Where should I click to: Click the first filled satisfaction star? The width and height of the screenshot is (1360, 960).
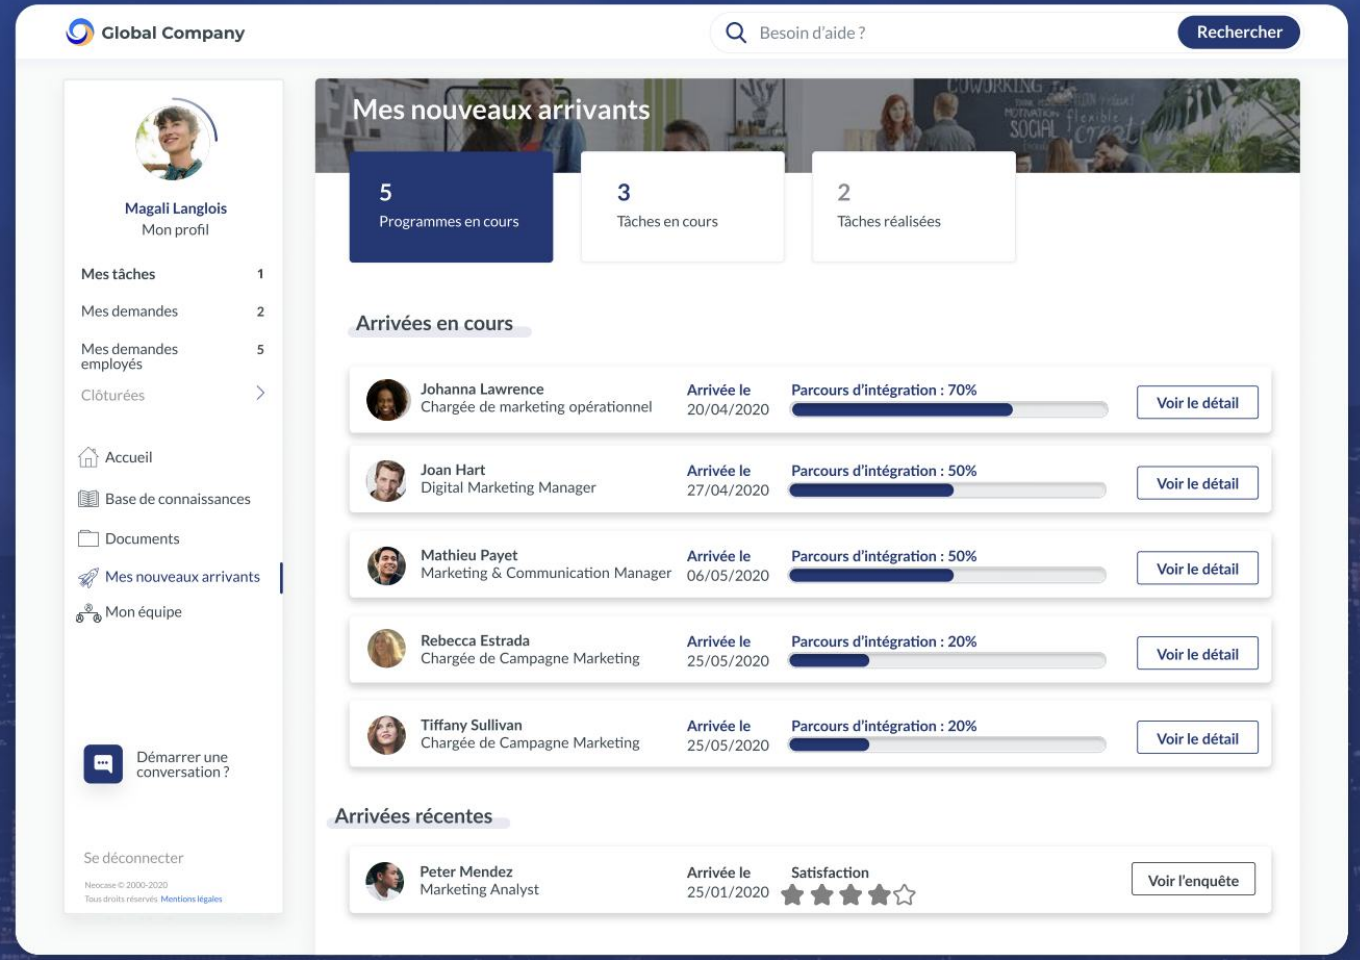pos(793,895)
